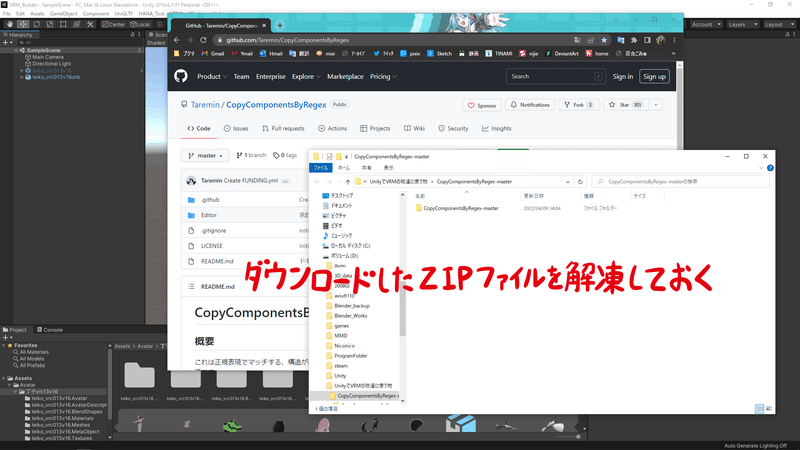The width and height of the screenshot is (800, 450).
Task: Click the Explorer search box
Action: click(x=680, y=182)
